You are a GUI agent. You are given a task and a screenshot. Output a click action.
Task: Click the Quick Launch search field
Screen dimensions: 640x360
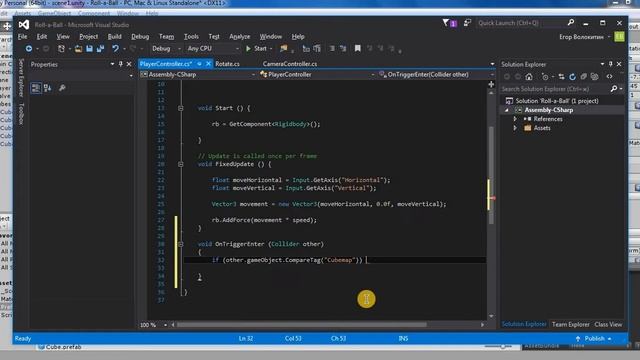[521, 23]
